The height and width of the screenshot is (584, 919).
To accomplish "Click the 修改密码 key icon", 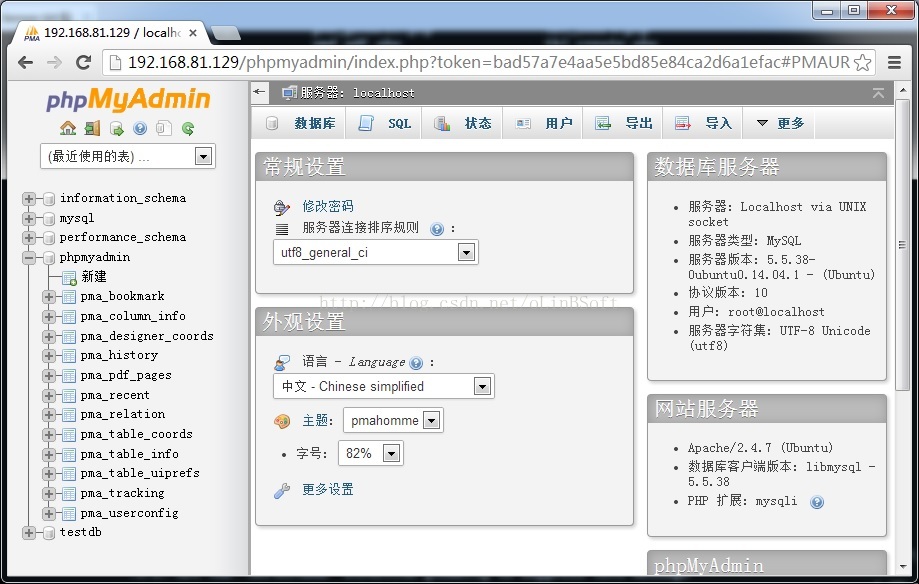I will (281, 207).
